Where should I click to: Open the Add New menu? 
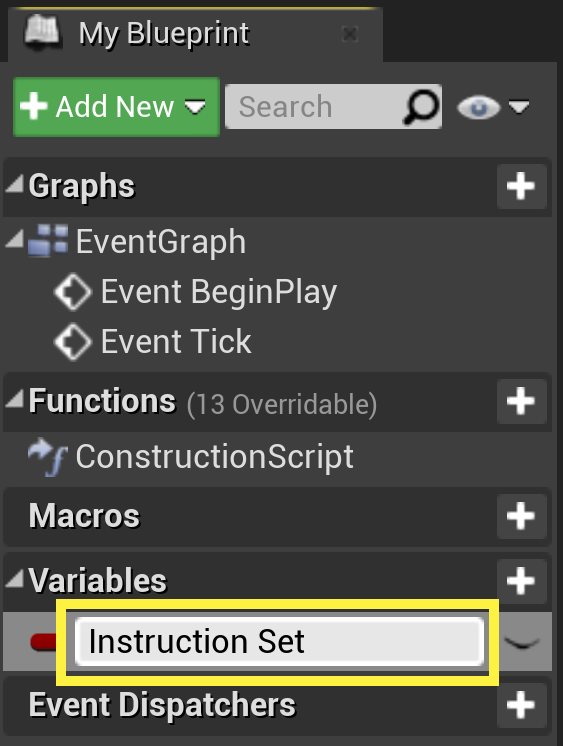click(117, 107)
